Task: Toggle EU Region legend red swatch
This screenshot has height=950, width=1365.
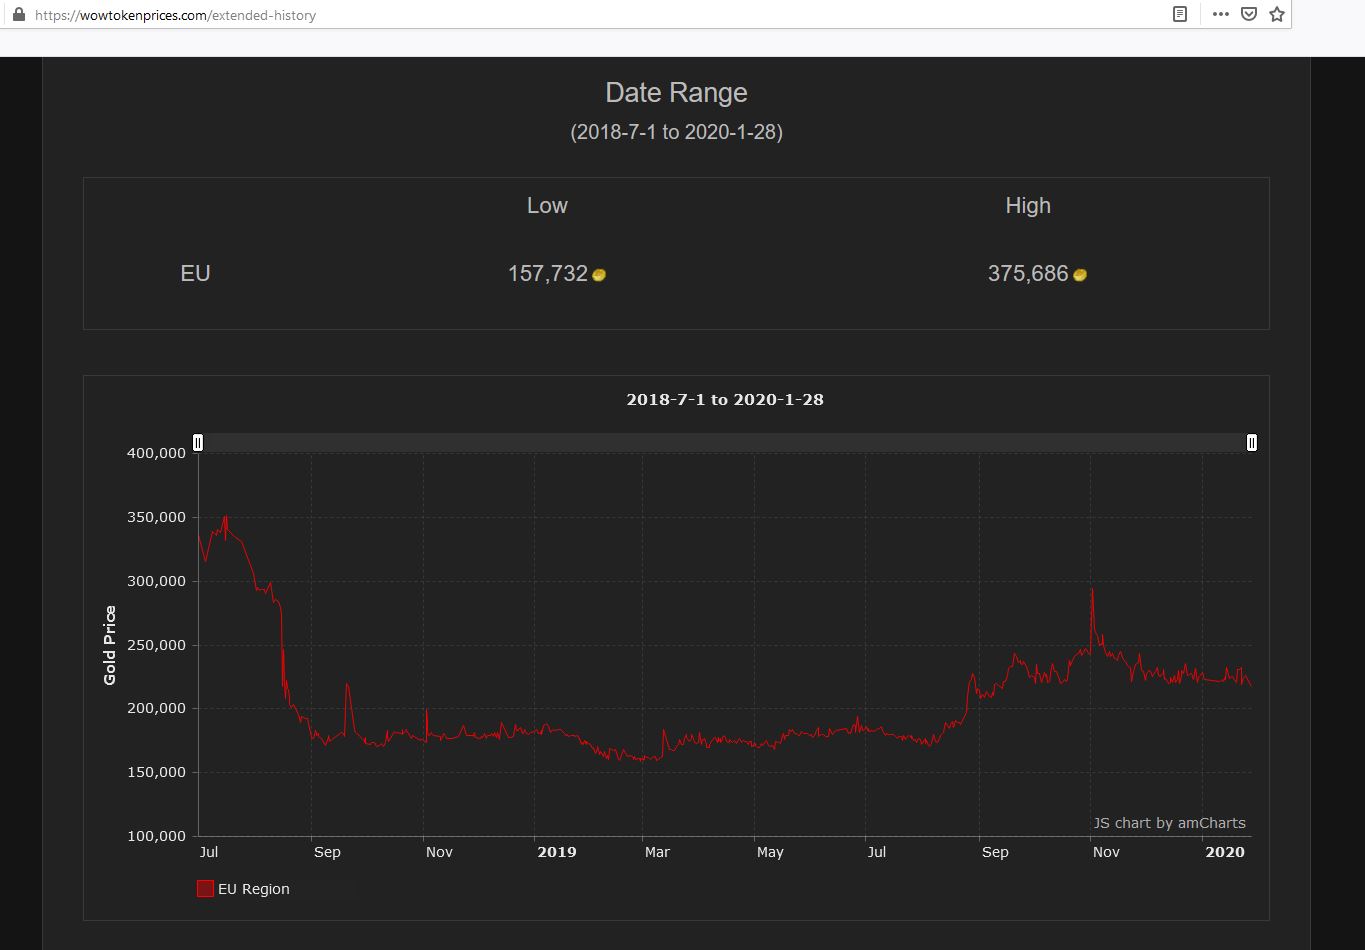Action: [x=205, y=889]
